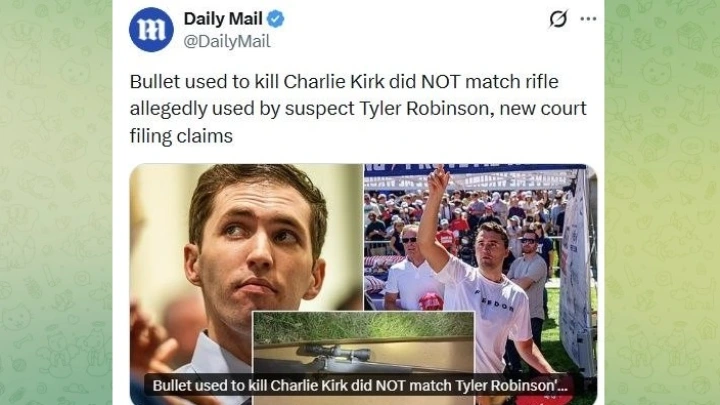Click the red cap in the rally photo
The width and height of the screenshot is (720, 405).
pyautogui.click(x=431, y=301)
